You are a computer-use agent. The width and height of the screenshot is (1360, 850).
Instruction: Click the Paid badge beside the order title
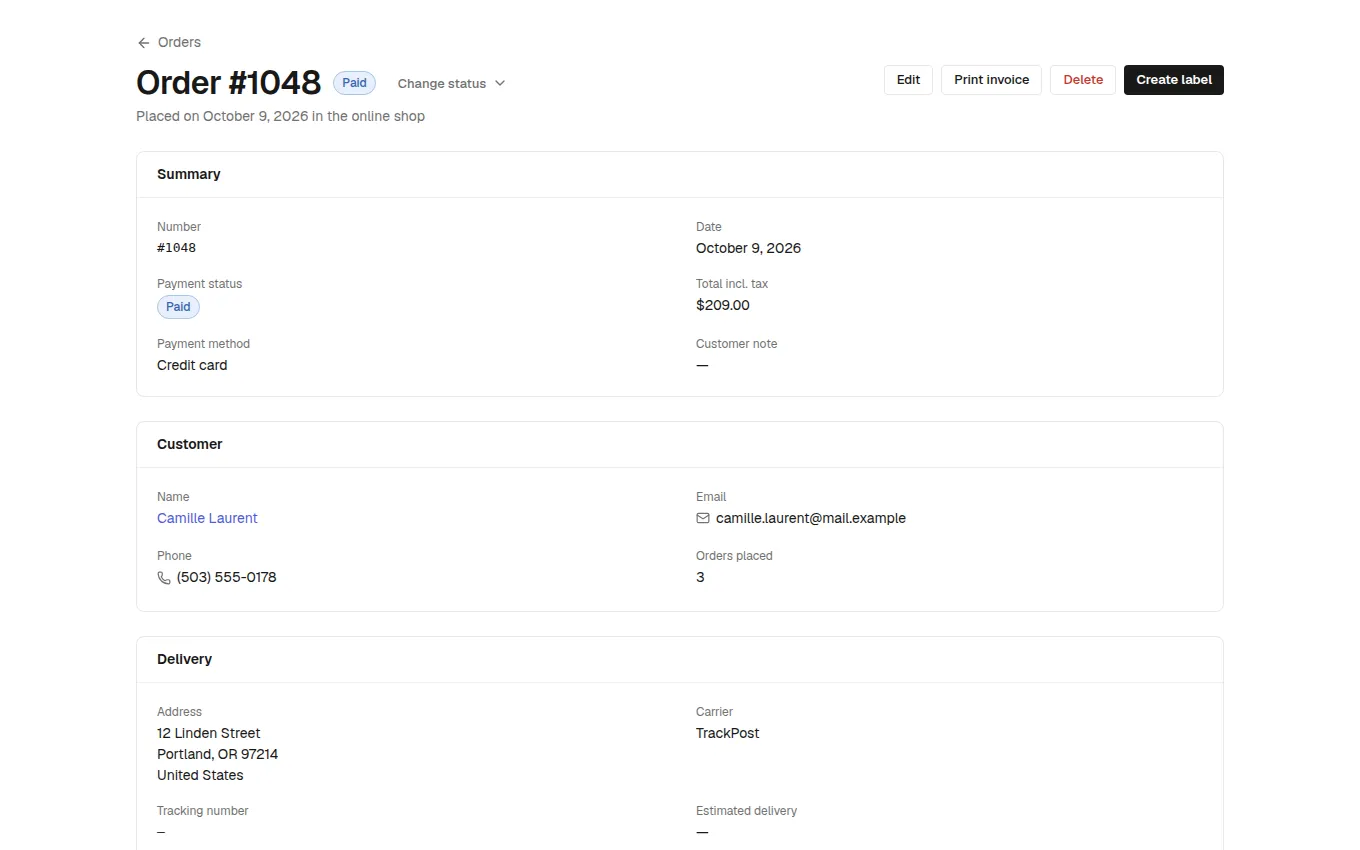coord(354,83)
